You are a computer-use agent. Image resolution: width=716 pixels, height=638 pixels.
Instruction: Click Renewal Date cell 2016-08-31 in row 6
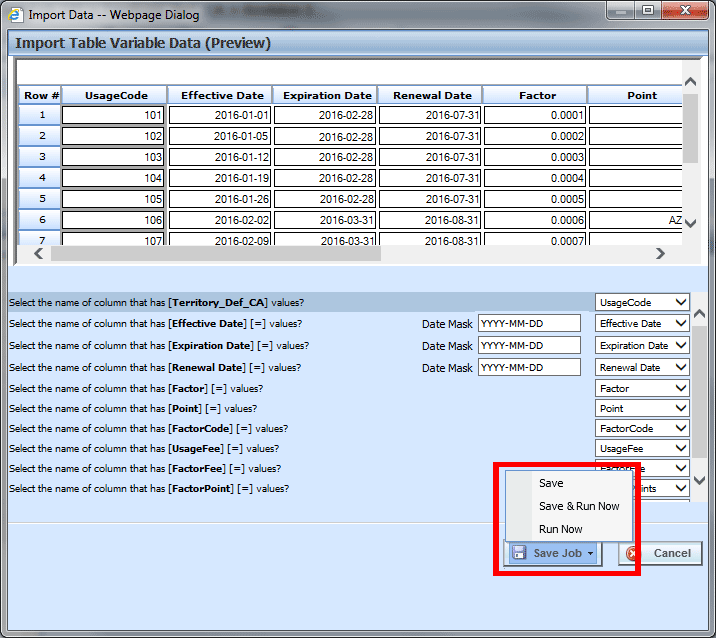430,220
